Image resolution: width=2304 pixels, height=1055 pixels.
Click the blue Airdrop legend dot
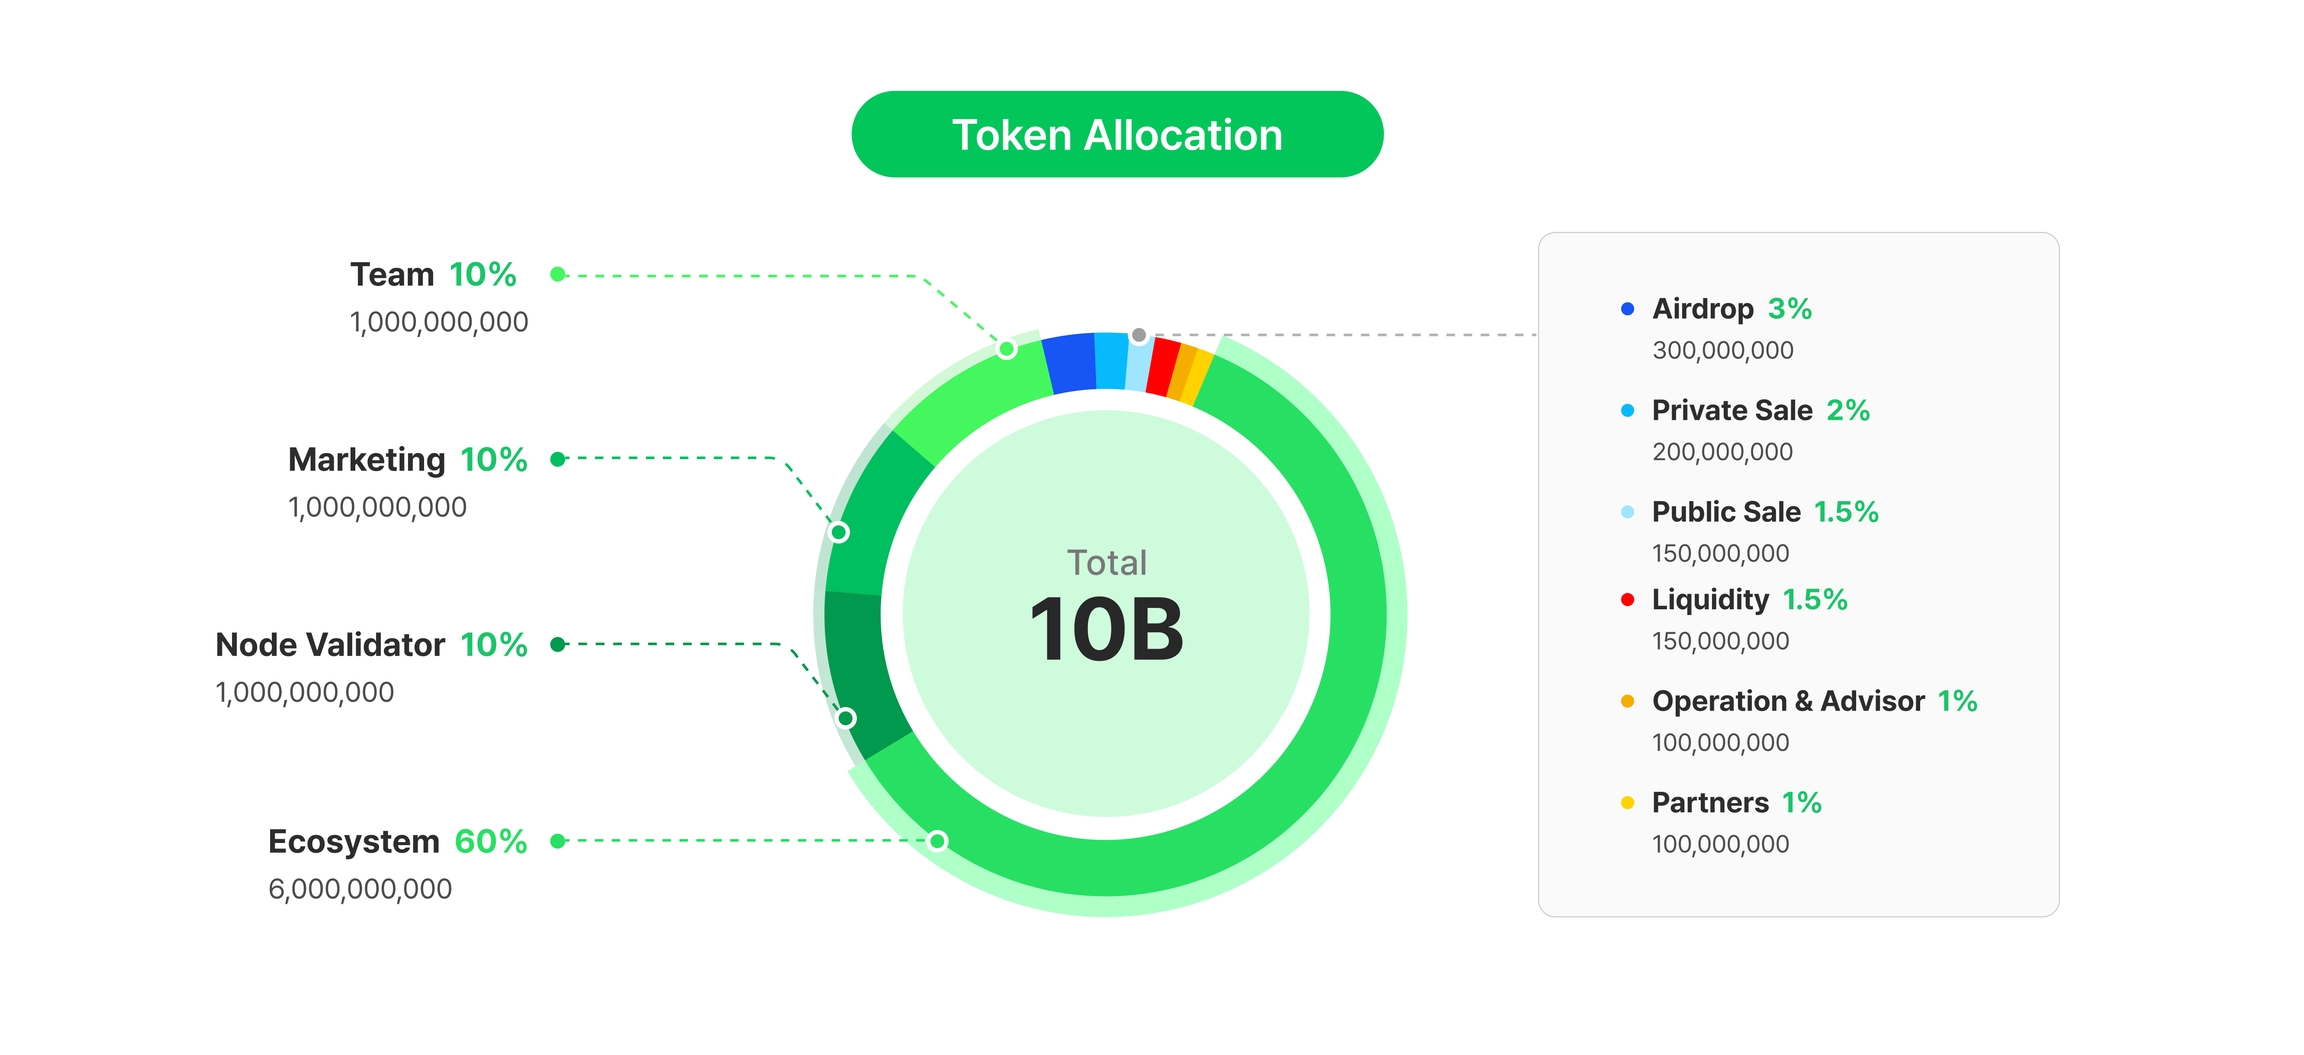[x=1627, y=309]
